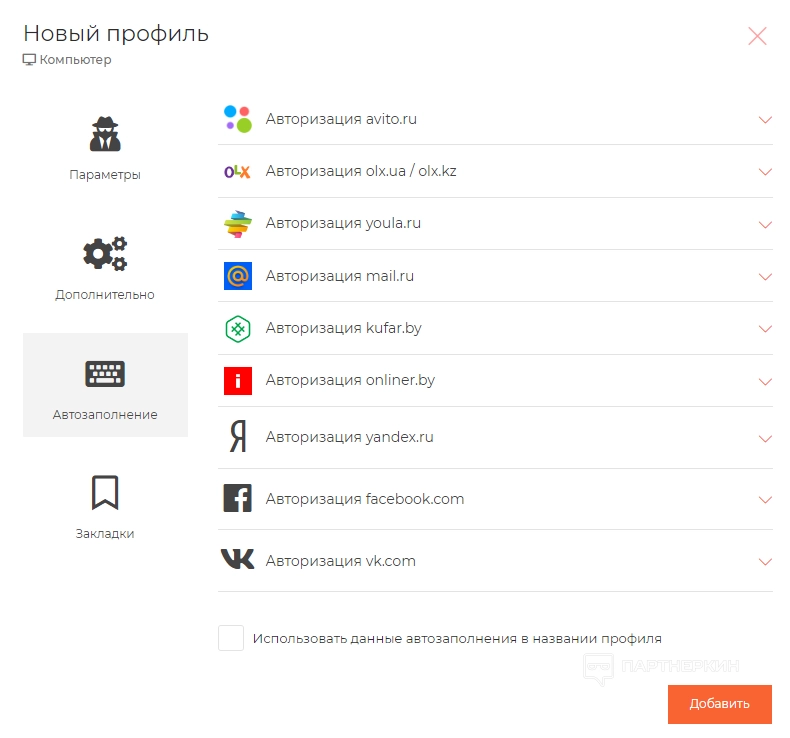Click the kufar.by green hexagon icon

(x=237, y=328)
